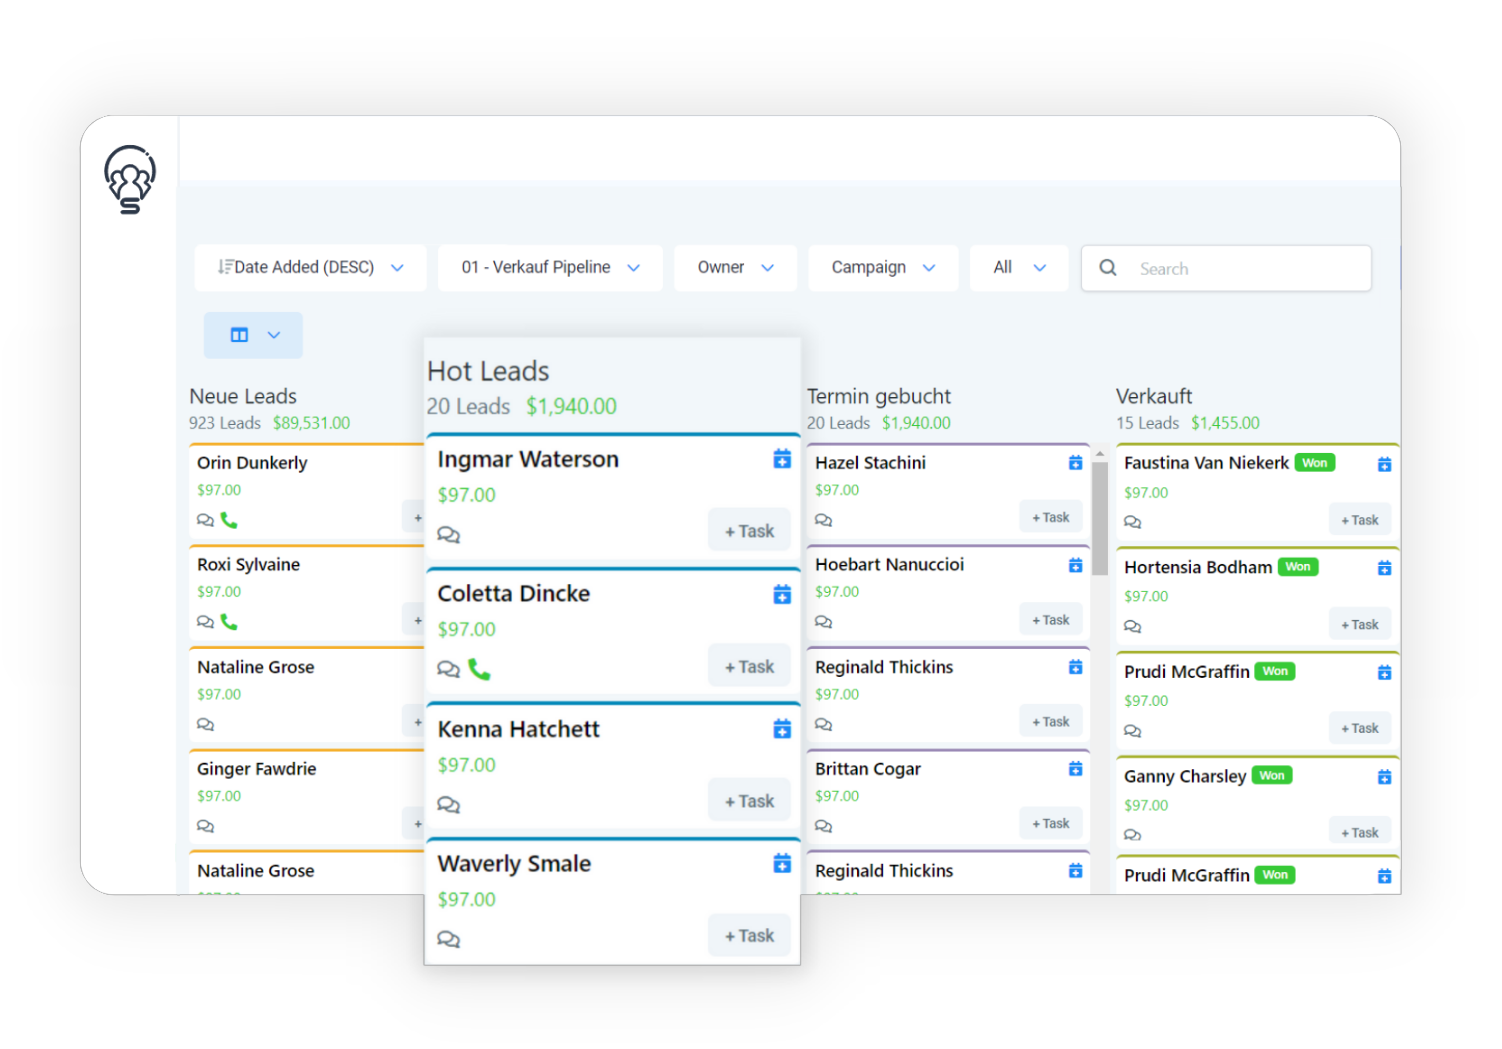Open conversation icon on Kenna Hatchett card
Screen dimensions: 1502x1049
pyautogui.click(x=449, y=805)
